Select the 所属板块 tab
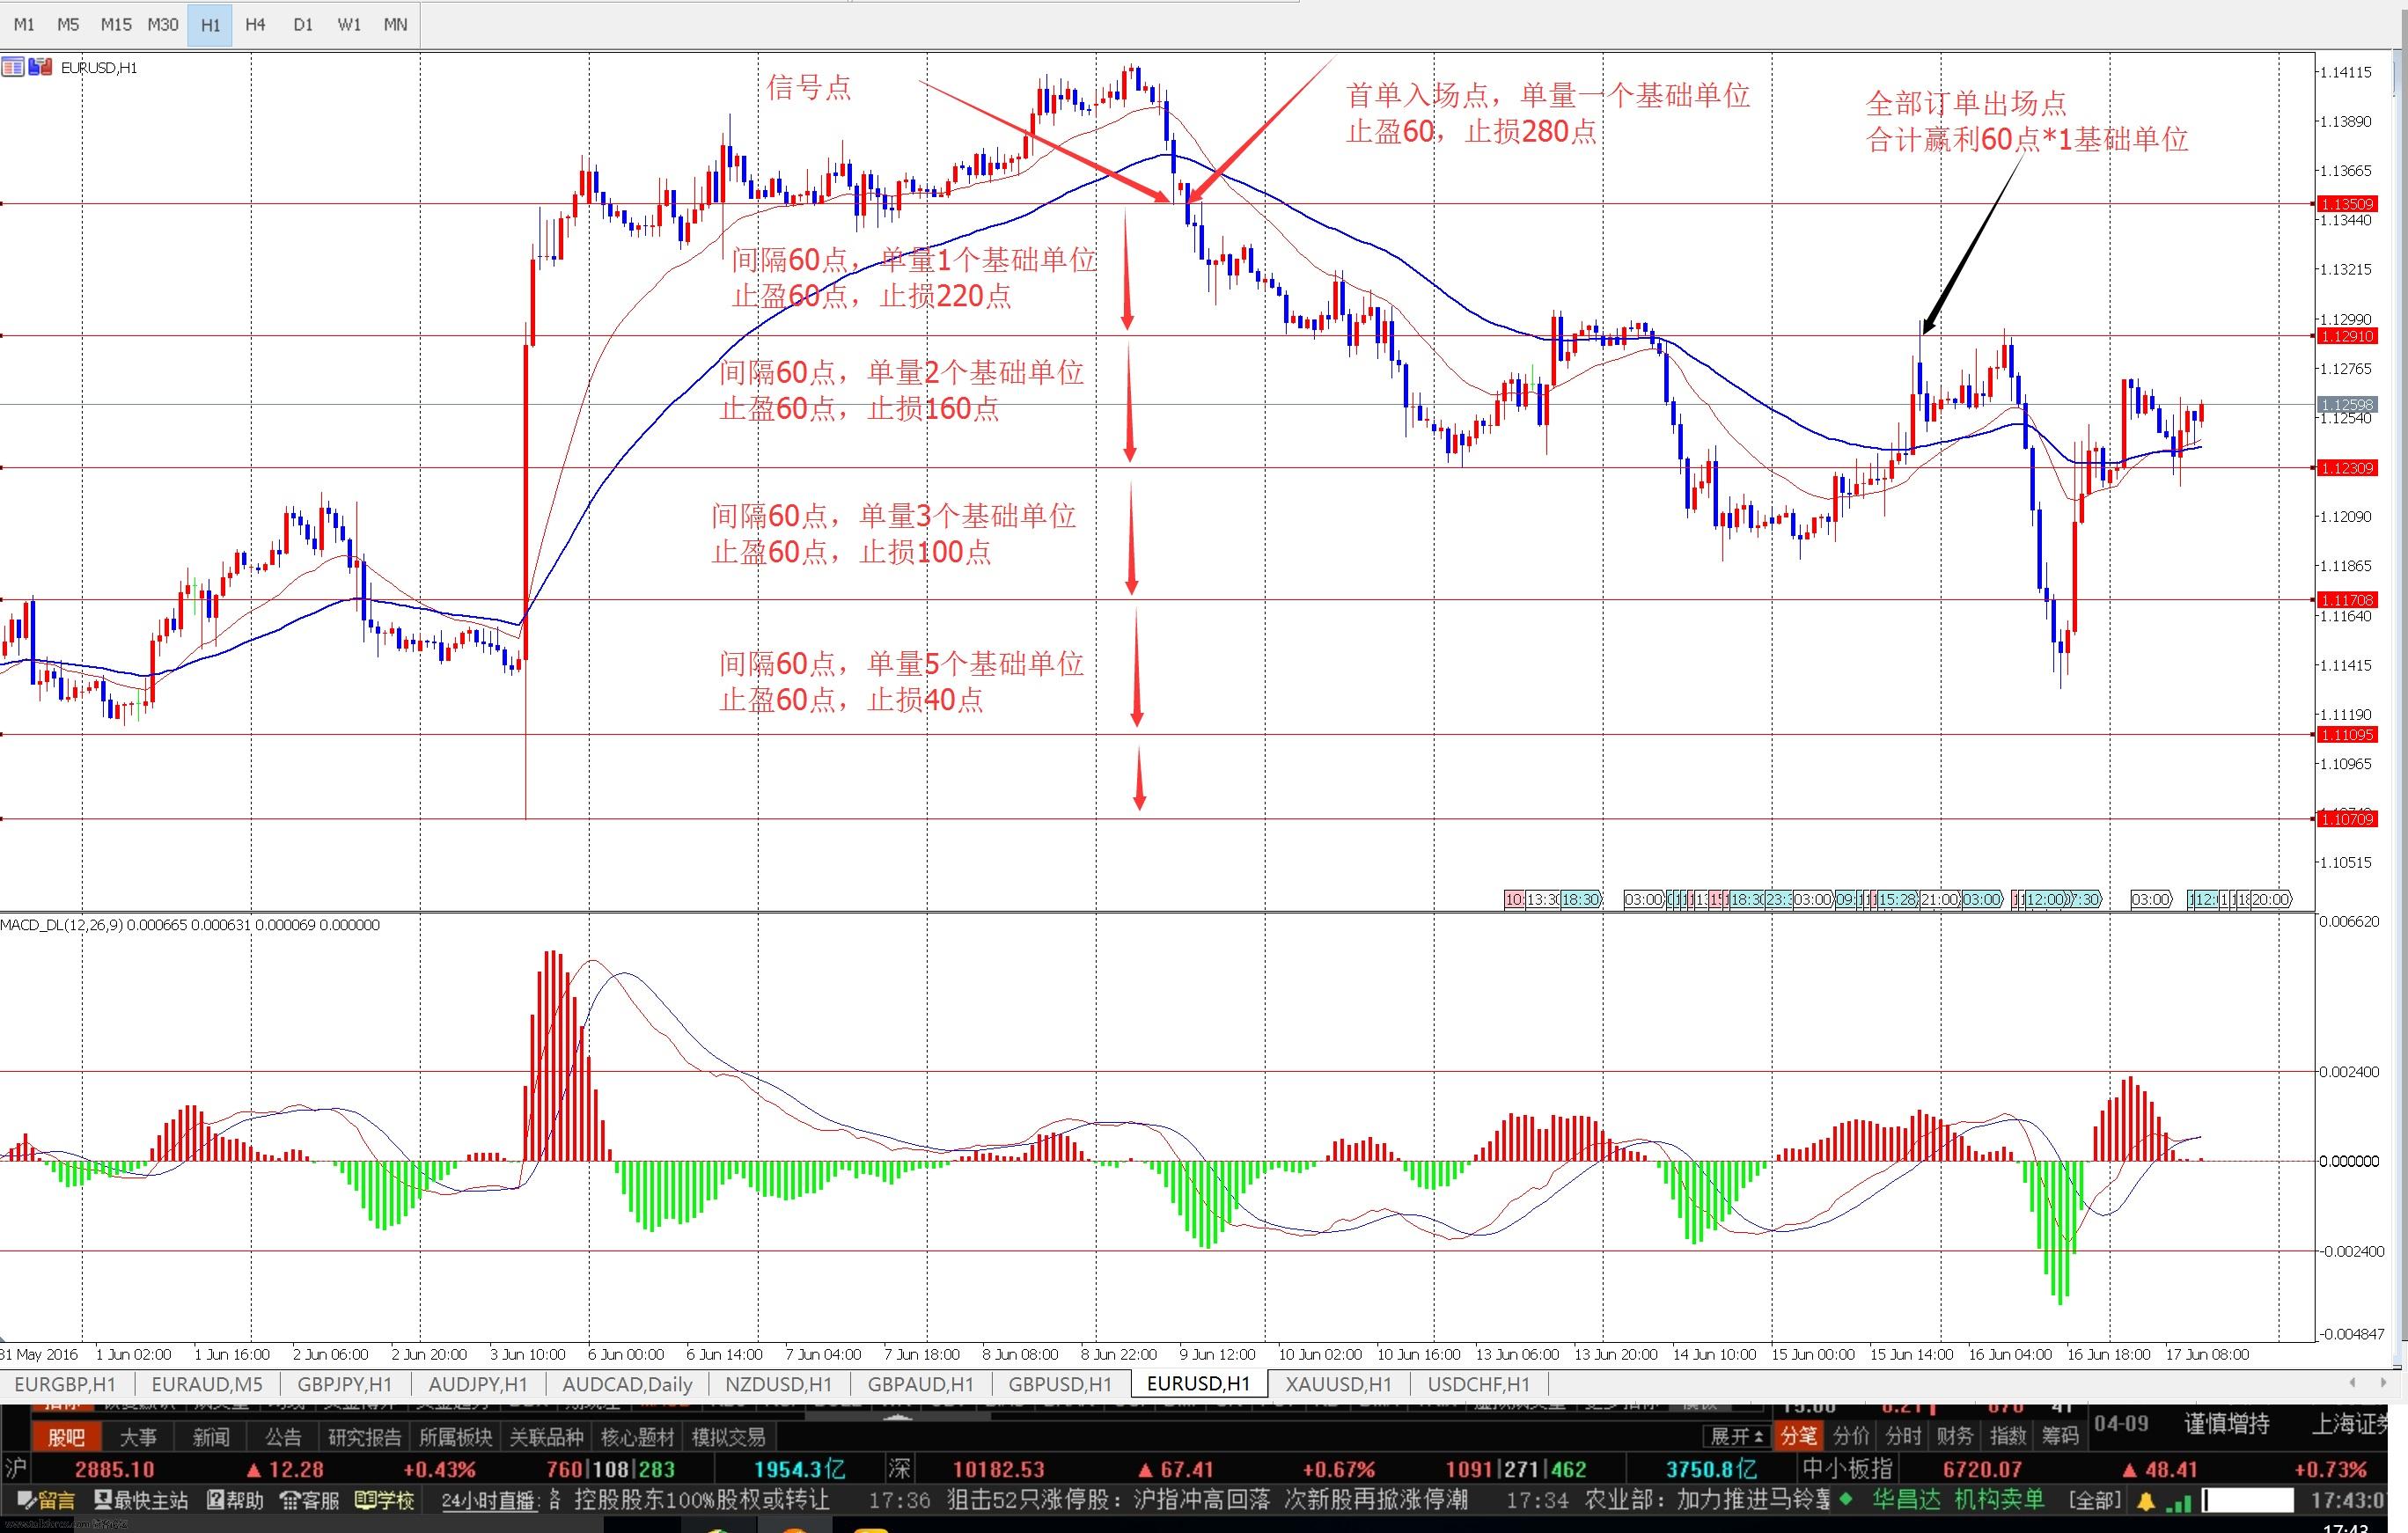The height and width of the screenshot is (1533, 2408). [456, 1437]
